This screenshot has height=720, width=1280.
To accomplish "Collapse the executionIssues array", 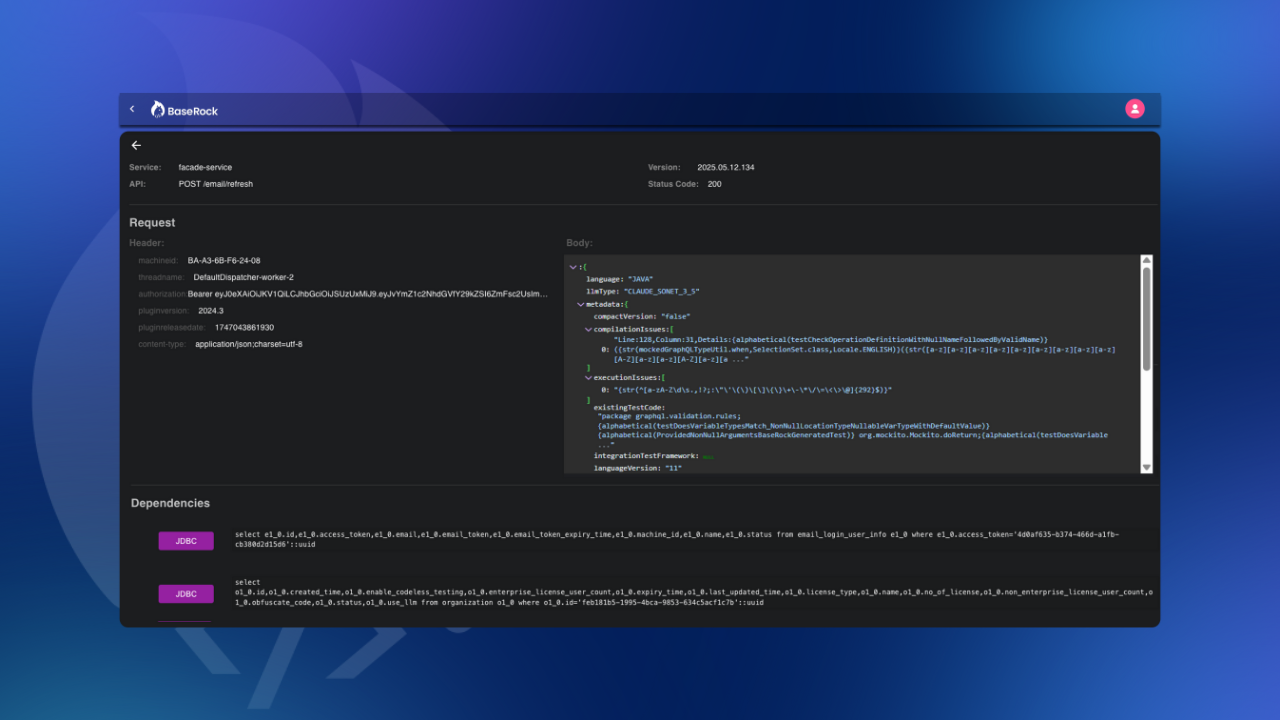I will (x=588, y=377).
